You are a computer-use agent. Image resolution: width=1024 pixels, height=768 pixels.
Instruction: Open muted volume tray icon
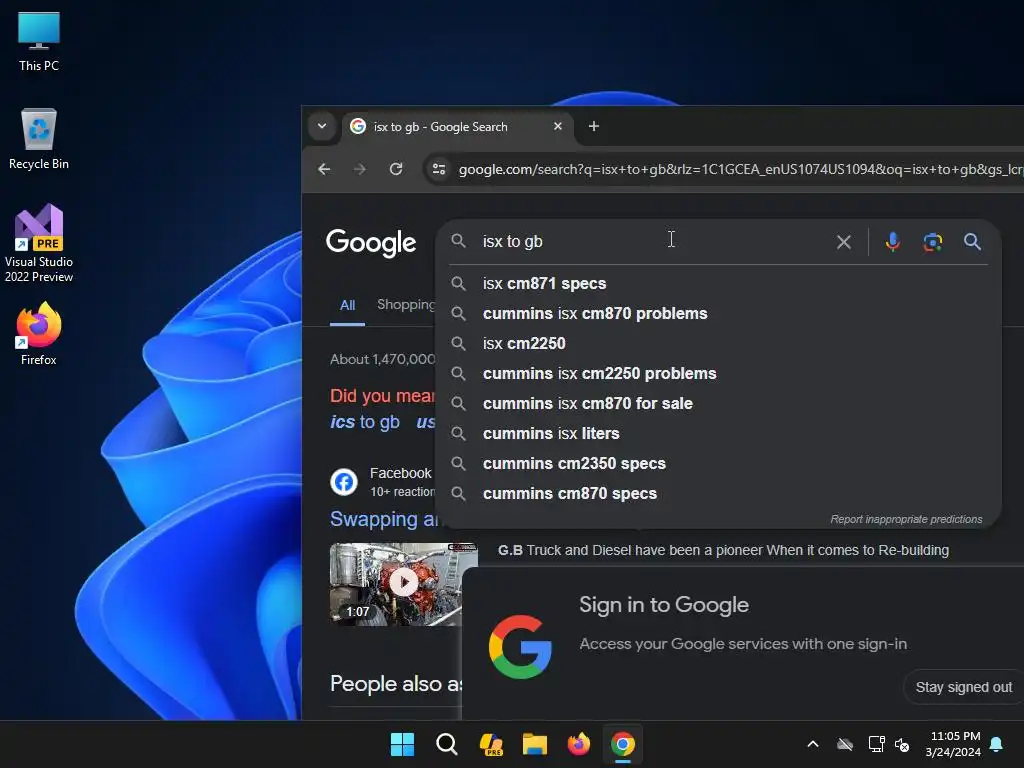903,744
